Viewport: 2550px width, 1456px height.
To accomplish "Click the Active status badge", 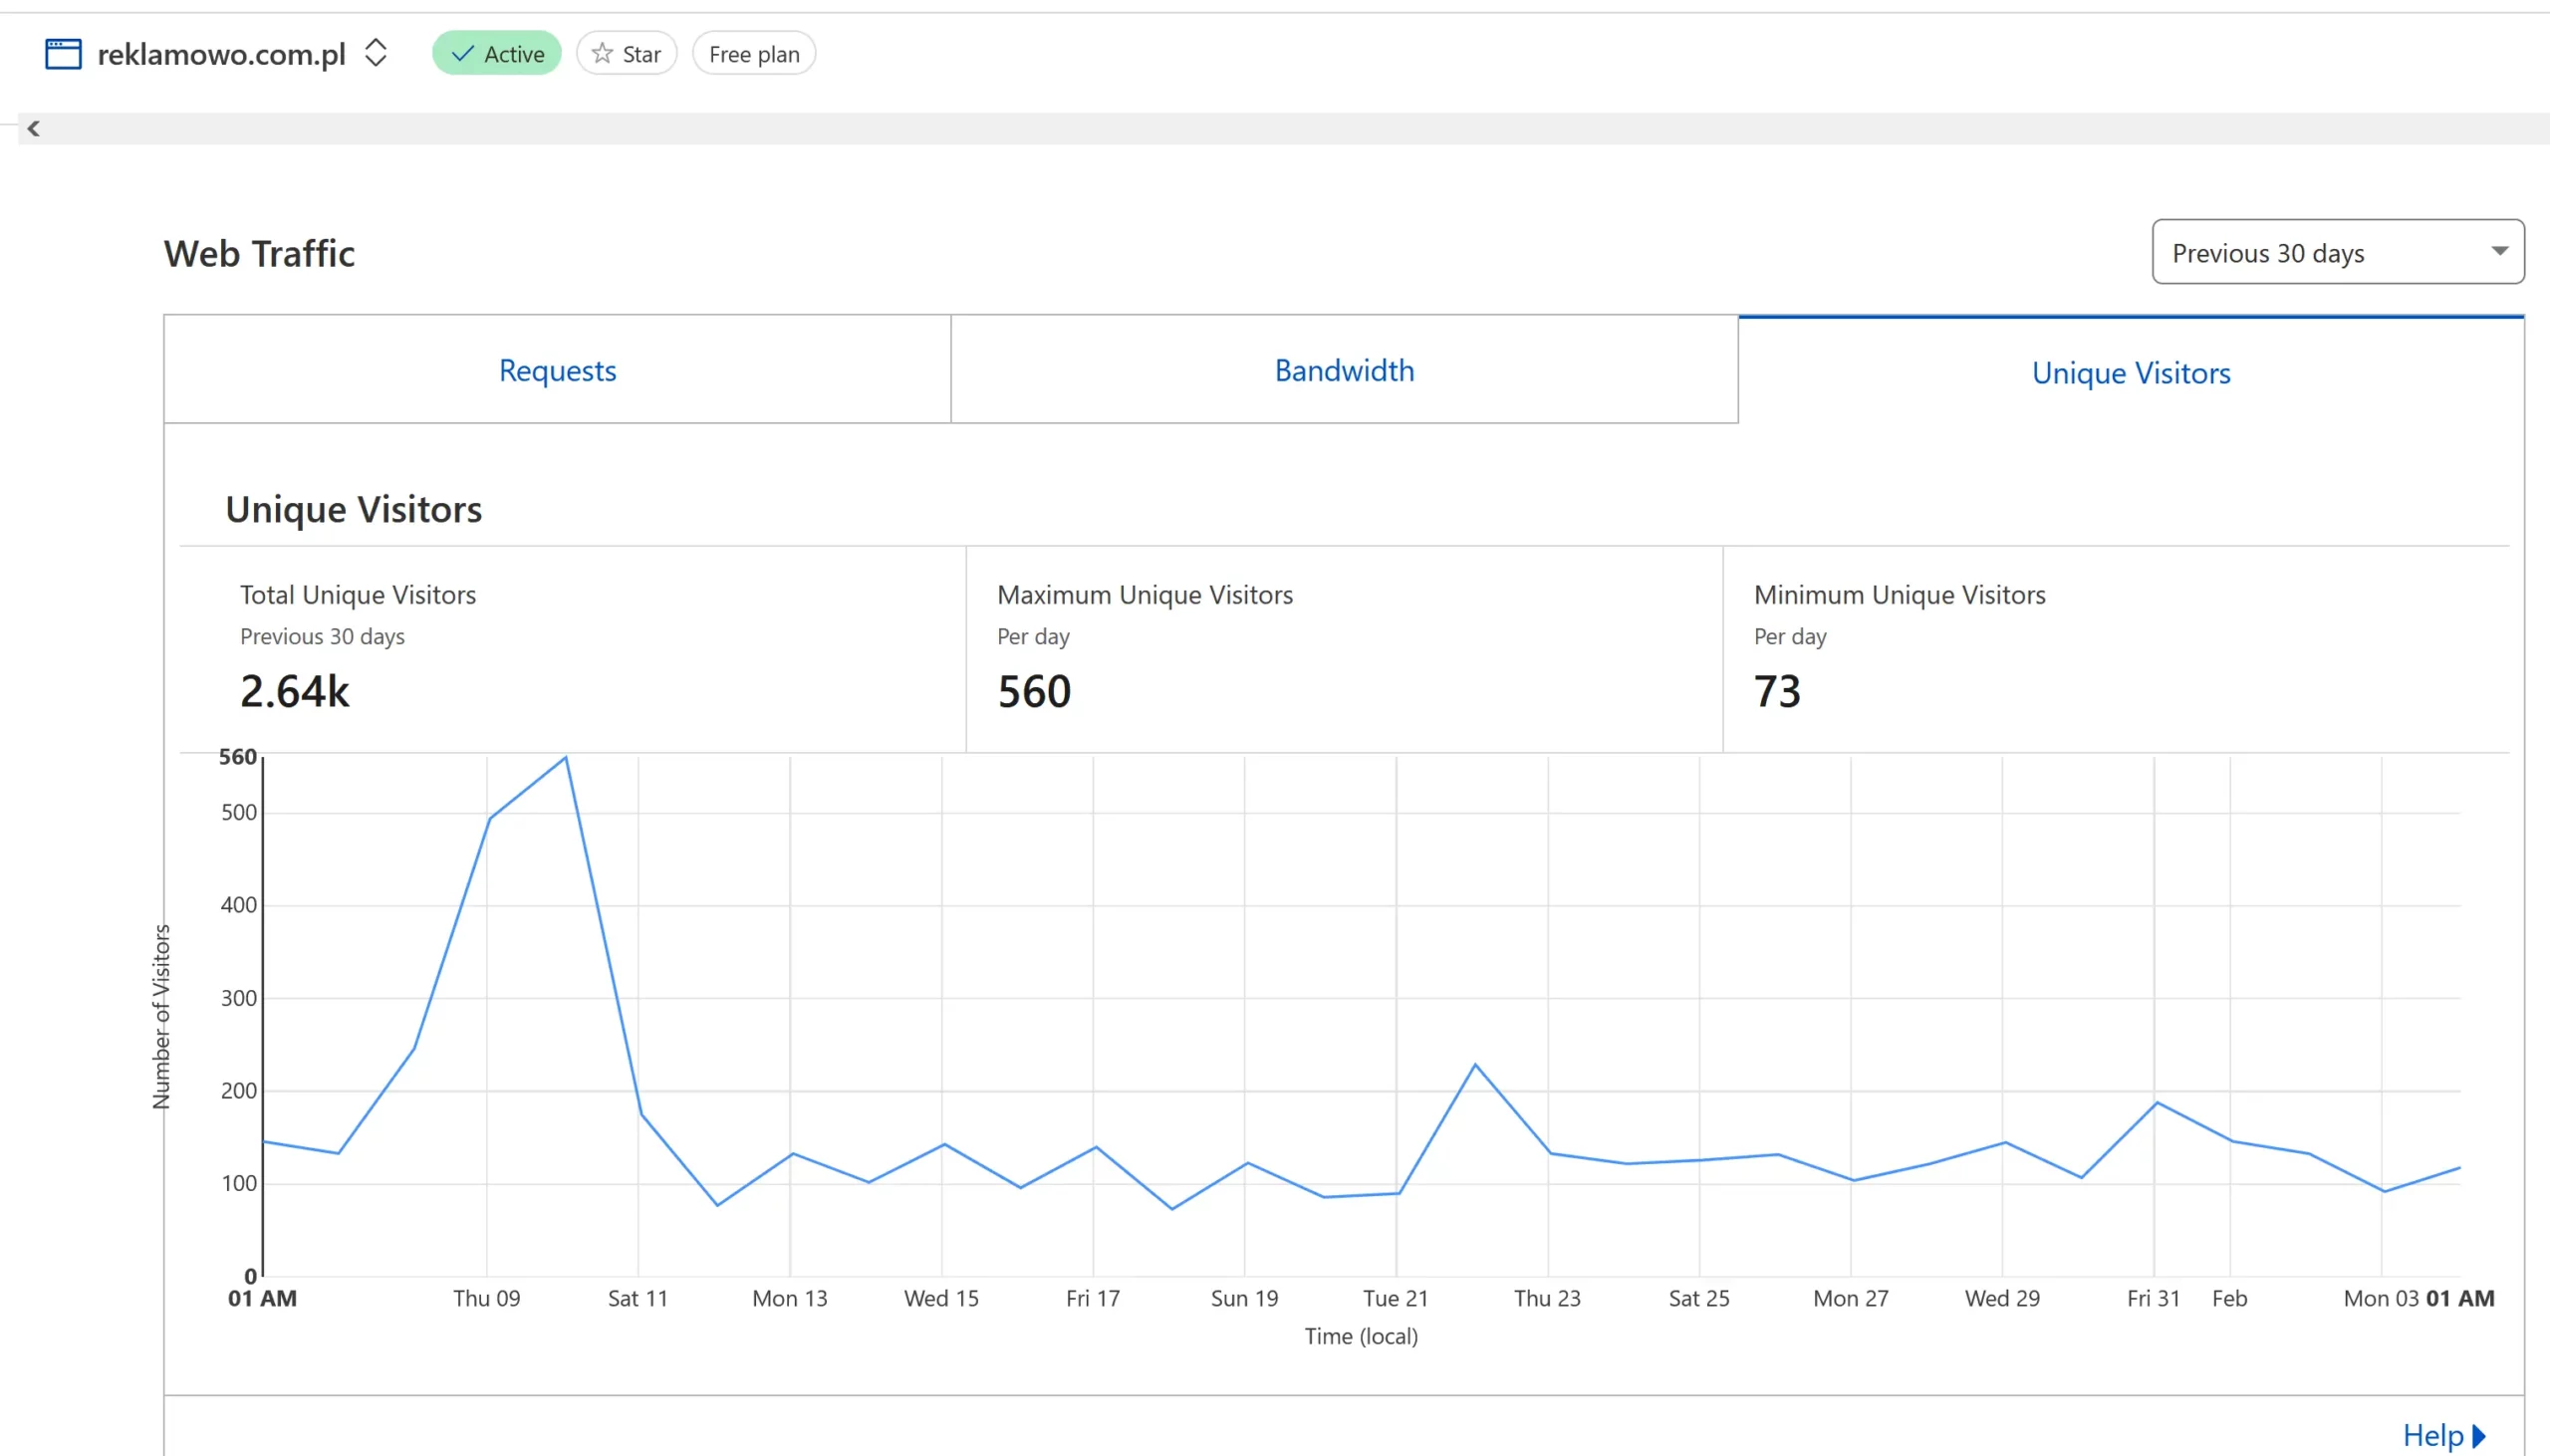I will pos(497,54).
